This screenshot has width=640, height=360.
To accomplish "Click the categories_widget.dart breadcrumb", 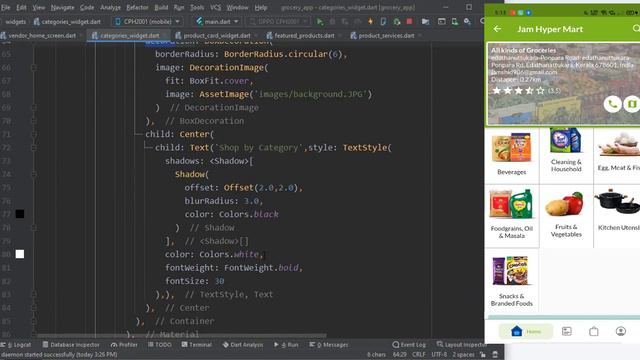I will [67, 21].
